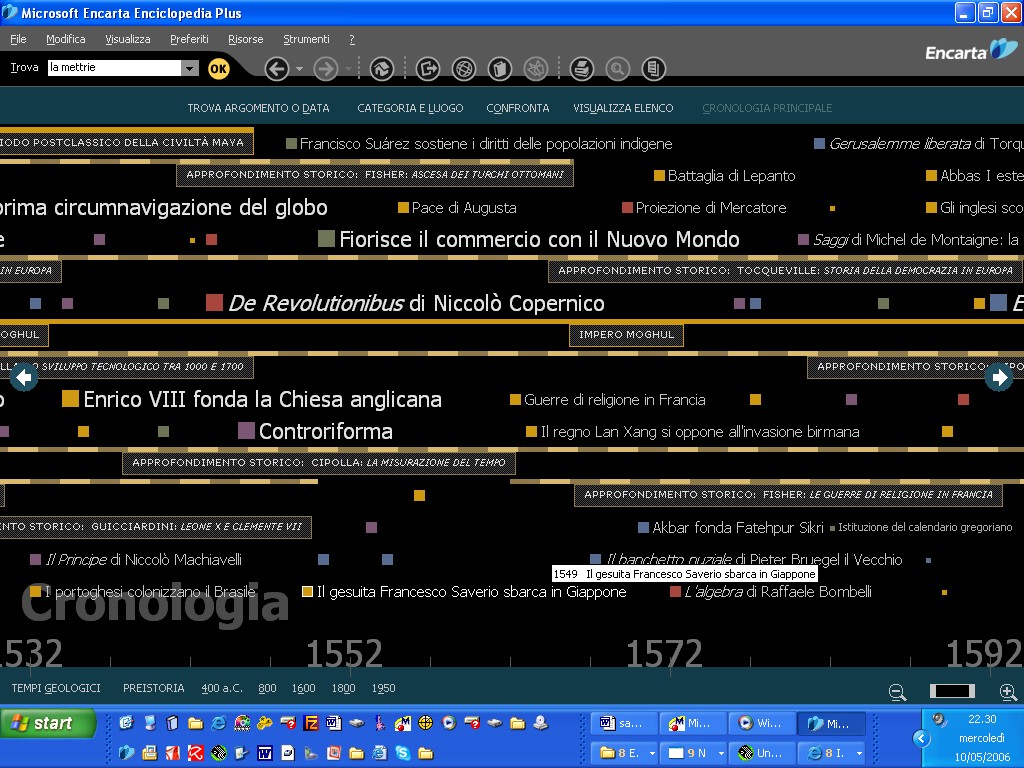Viewport: 1024px width, 768px height.
Task: Select the Categoria e Luogo tab
Action: coord(410,108)
